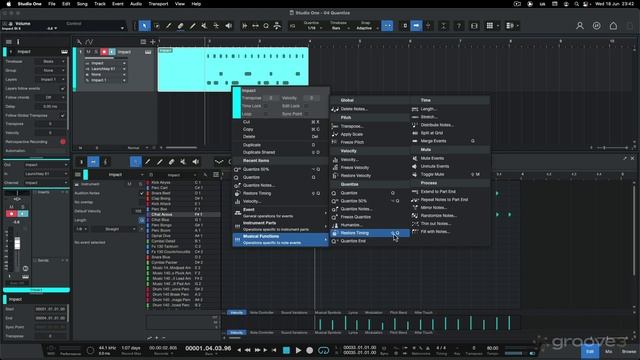Click Duplicate Shared in context menu
The height and width of the screenshot is (360, 640).
pos(281,152)
